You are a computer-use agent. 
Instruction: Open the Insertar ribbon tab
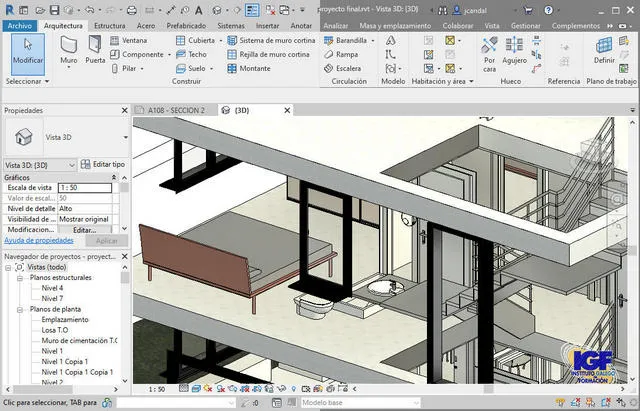pos(267,26)
